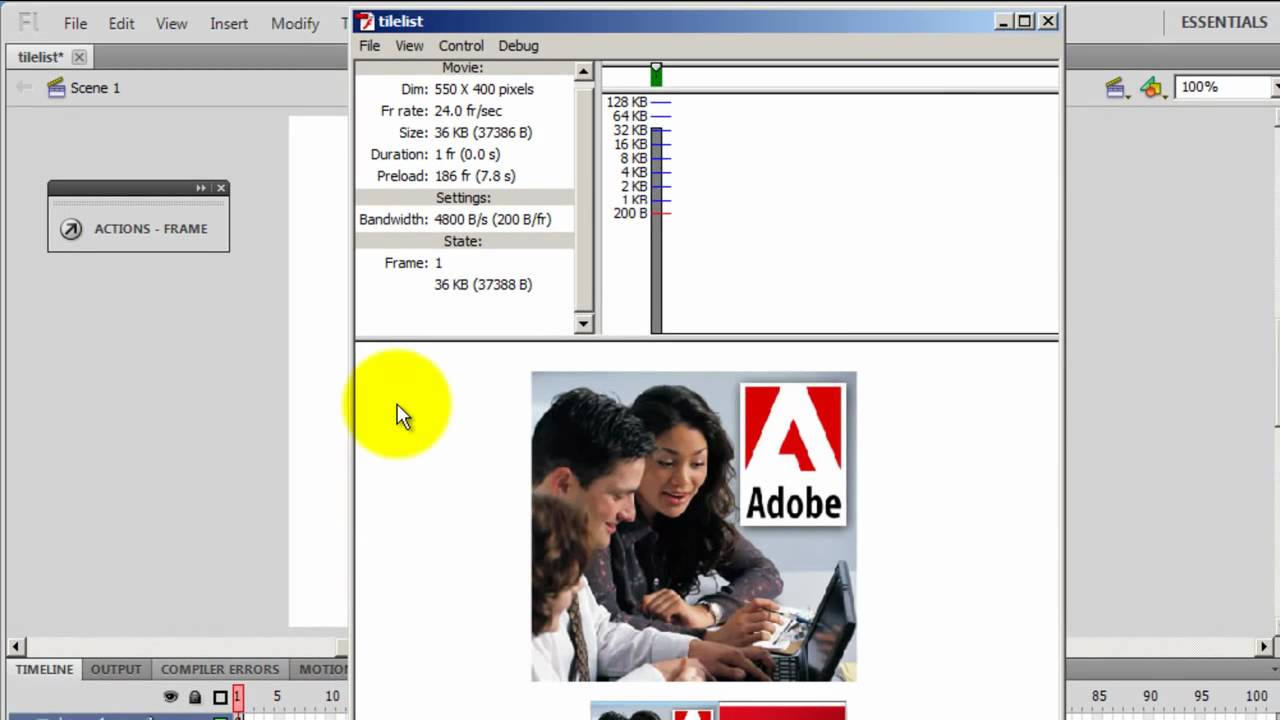The width and height of the screenshot is (1280, 720).
Task: Click timeline ruler frame number 100
Action: click(x=1257, y=696)
